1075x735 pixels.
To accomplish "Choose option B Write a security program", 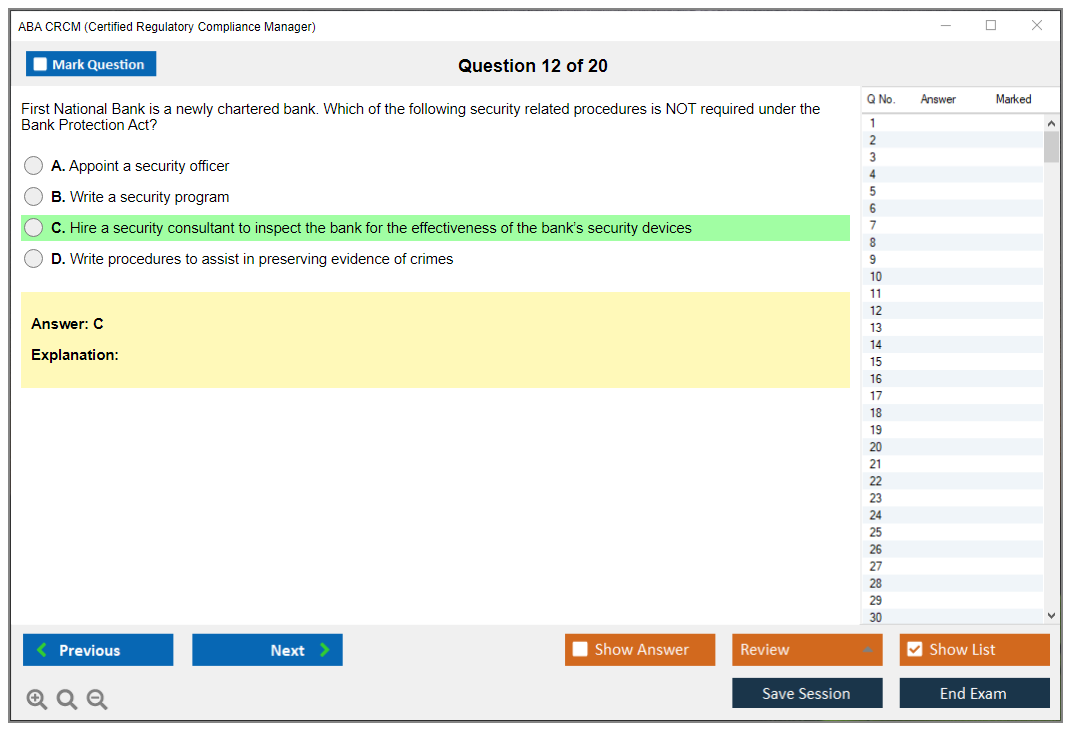I will point(34,197).
